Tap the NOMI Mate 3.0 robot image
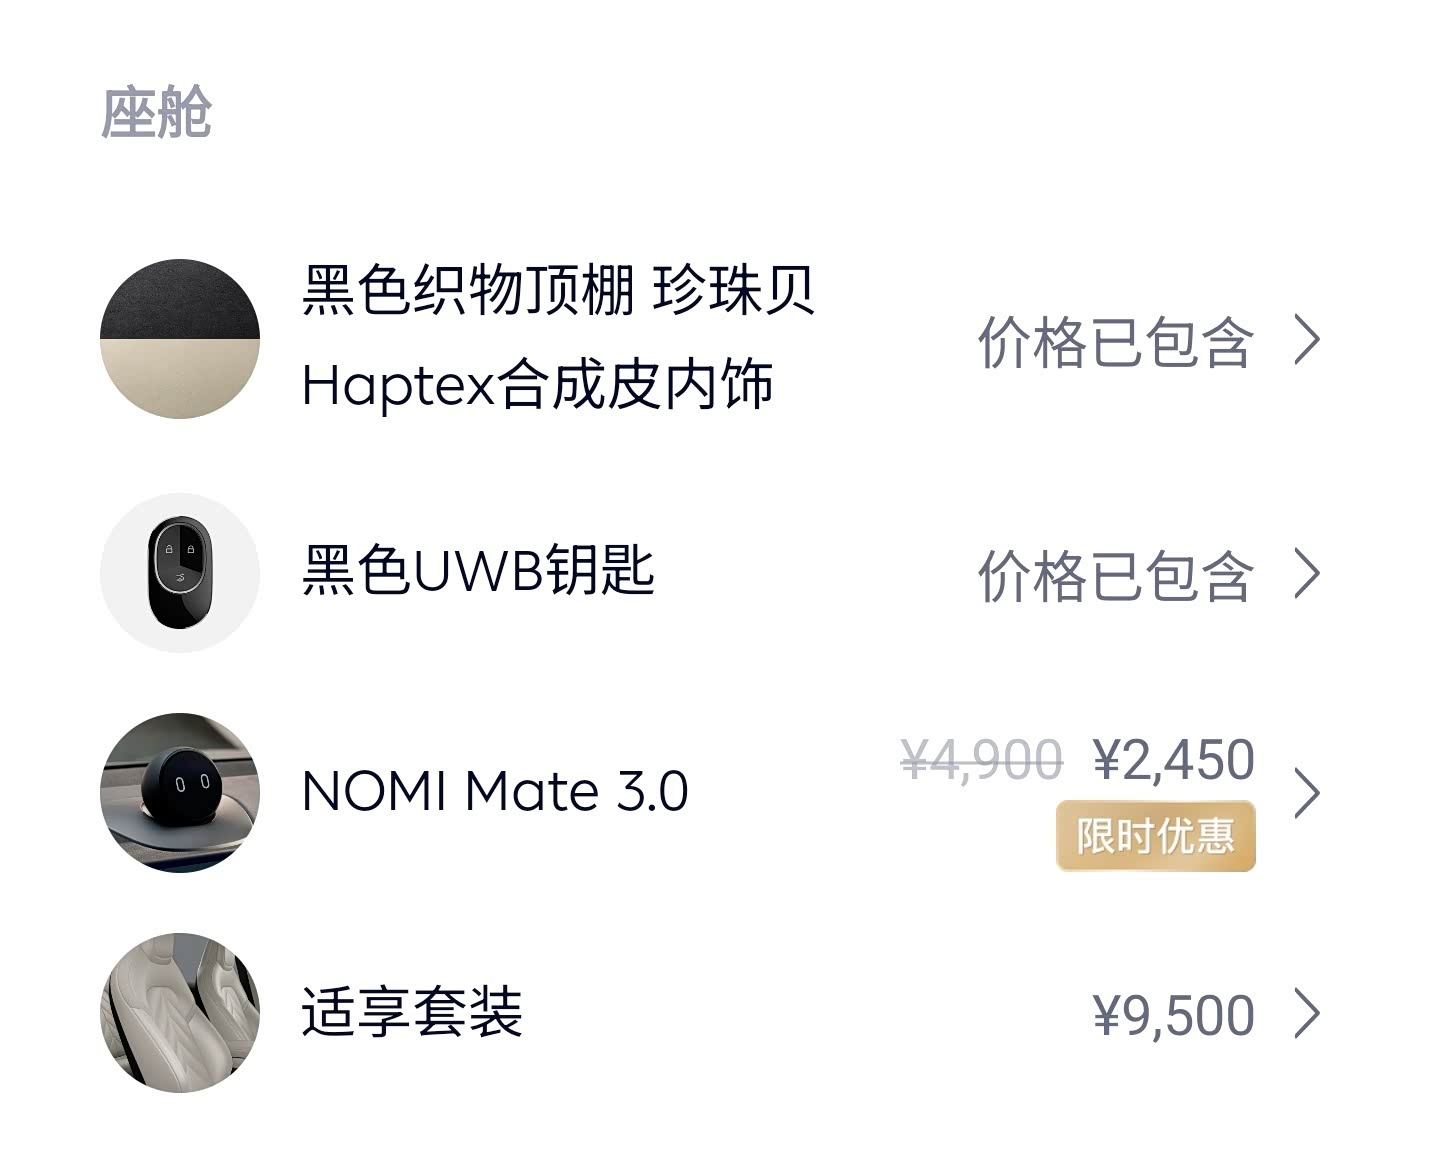Viewport: 1440px width, 1167px height. pyautogui.click(x=180, y=792)
